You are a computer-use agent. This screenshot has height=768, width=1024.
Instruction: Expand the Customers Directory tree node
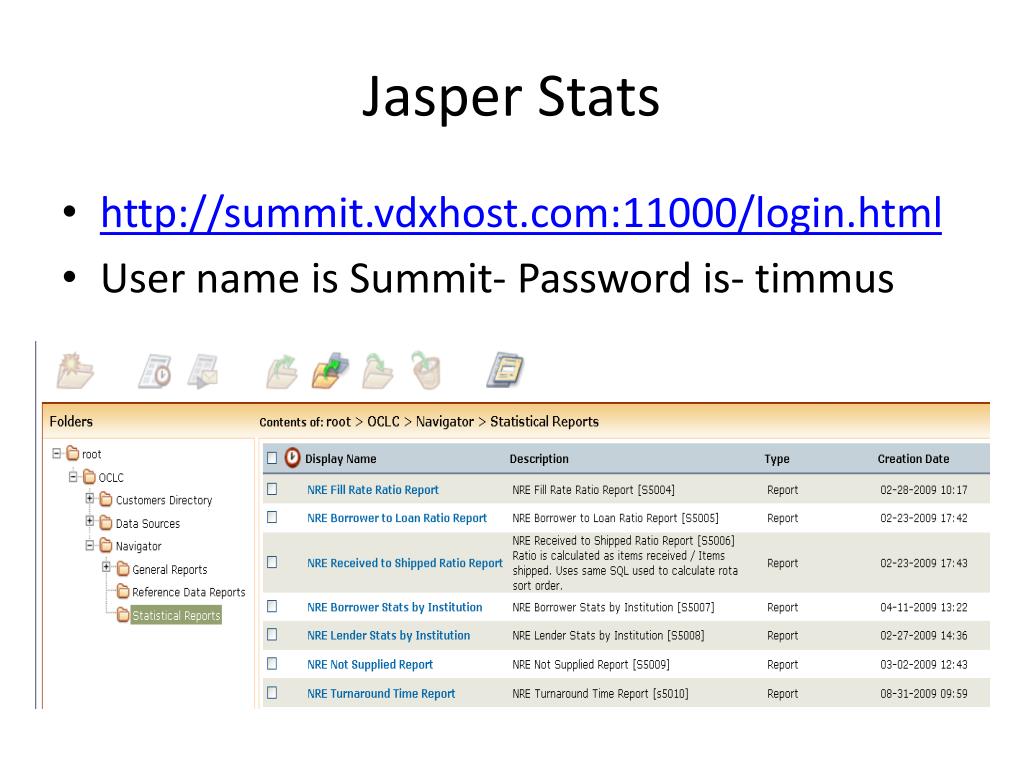(90, 498)
